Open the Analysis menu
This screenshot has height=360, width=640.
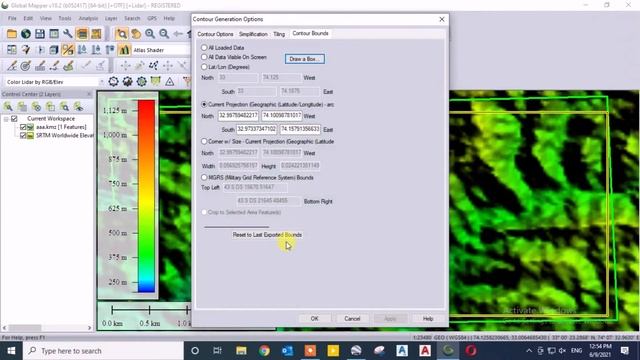(88, 18)
